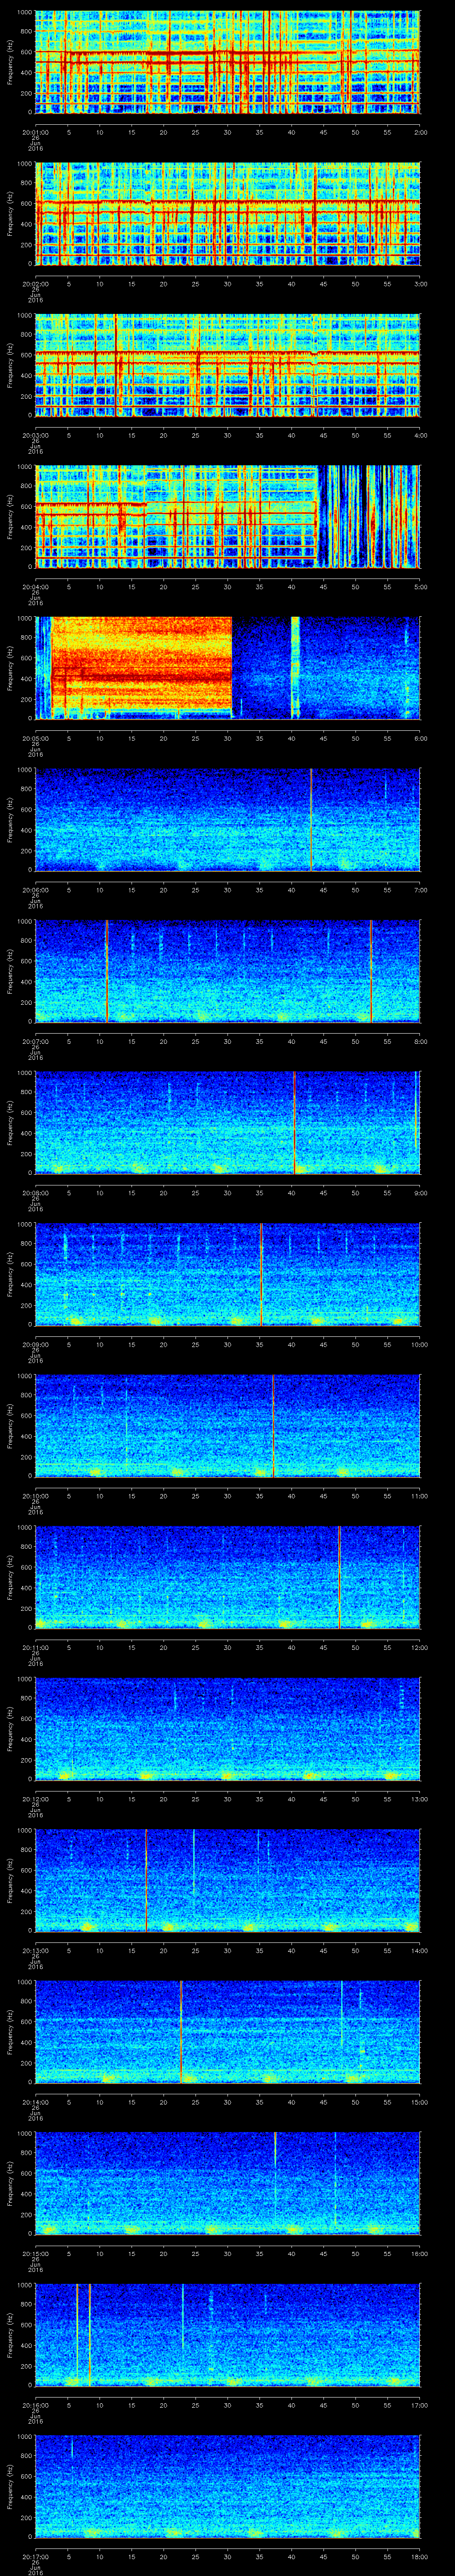Click the 20:12:00 start time label

coord(35,1800)
